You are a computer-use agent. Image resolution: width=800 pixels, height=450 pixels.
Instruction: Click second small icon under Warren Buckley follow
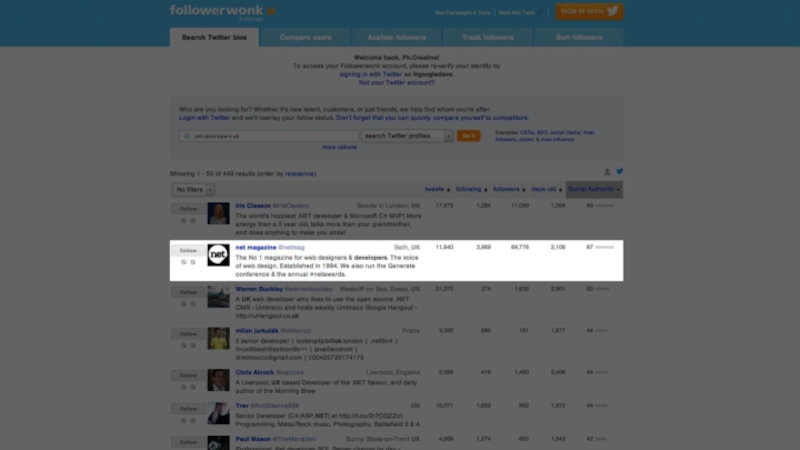[193, 304]
